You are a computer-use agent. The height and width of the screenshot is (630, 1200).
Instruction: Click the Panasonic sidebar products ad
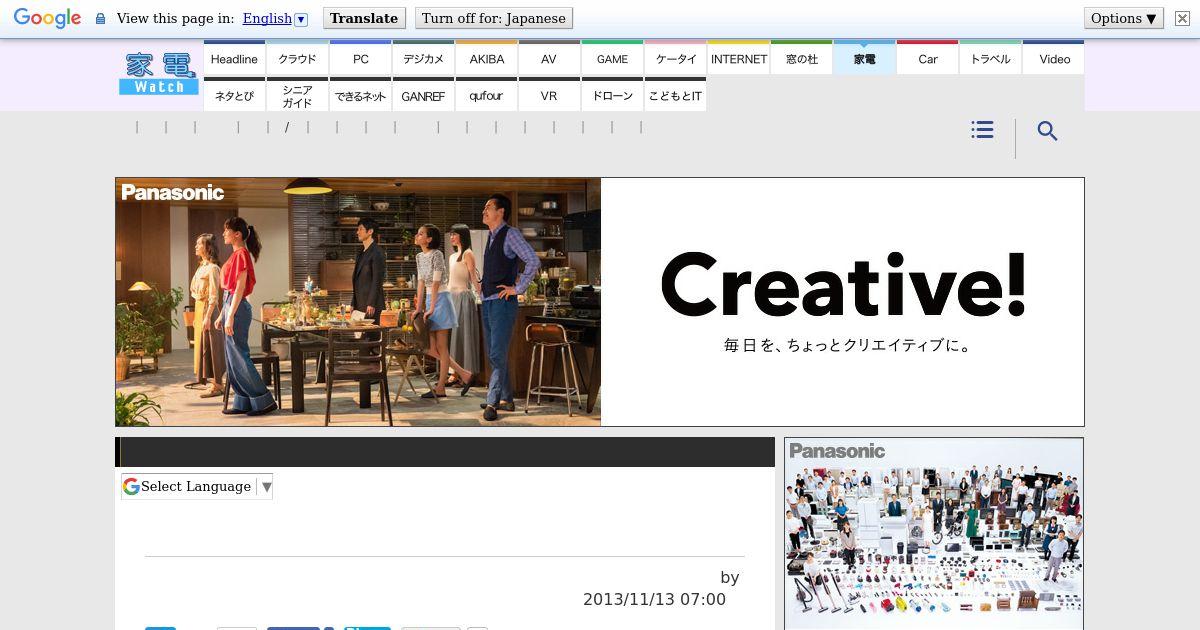934,534
